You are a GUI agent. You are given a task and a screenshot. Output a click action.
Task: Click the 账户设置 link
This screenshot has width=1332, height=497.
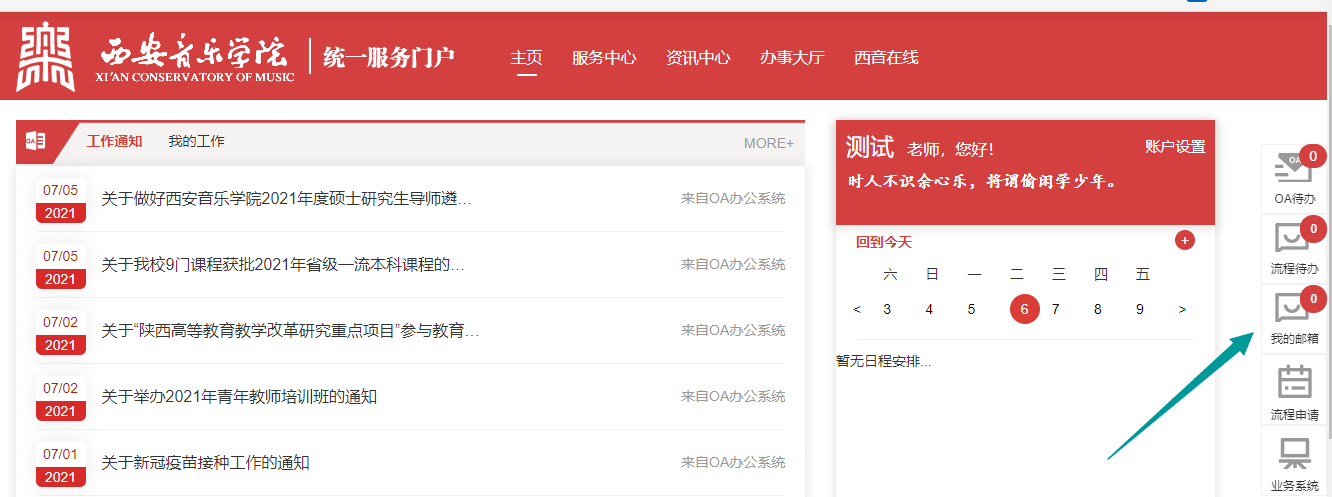pos(1175,147)
